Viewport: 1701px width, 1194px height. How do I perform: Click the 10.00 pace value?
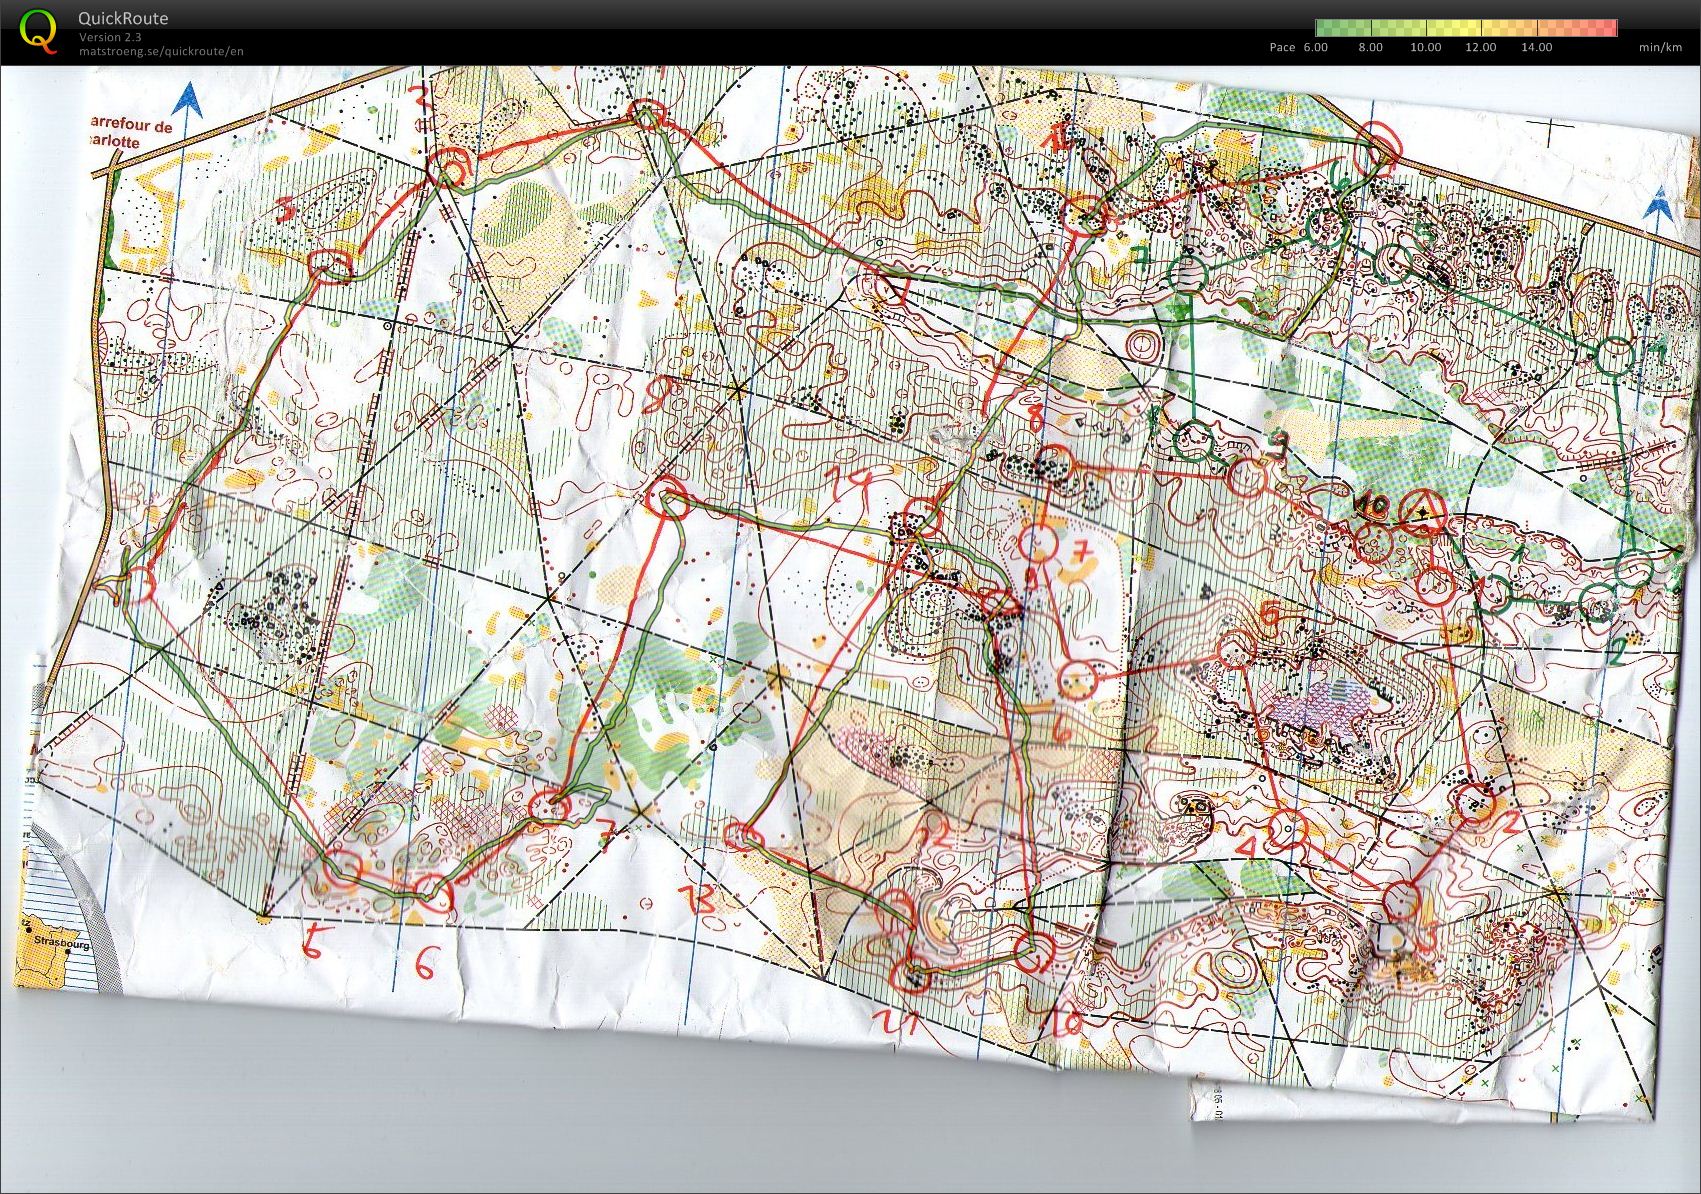[x=1425, y=47]
